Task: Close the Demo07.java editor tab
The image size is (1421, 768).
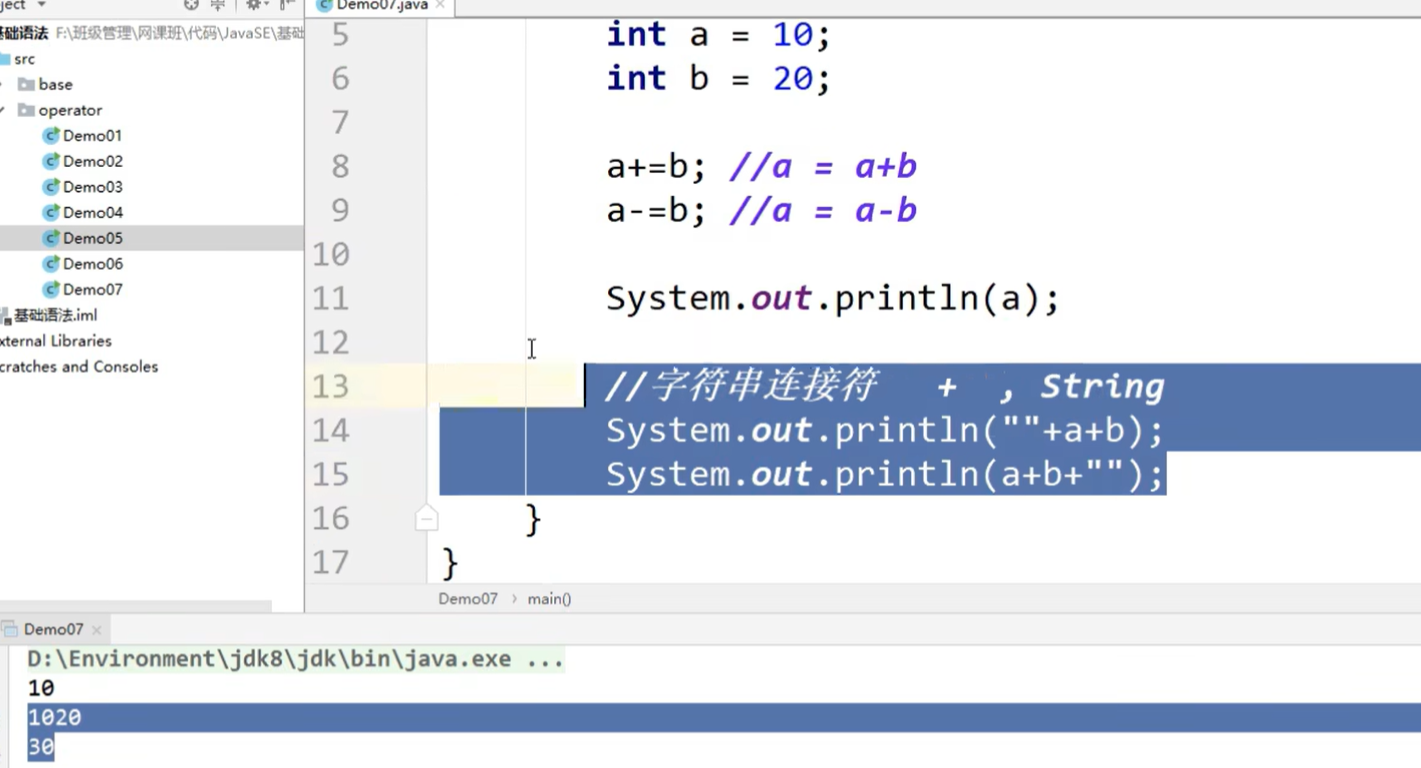Action: tap(441, 5)
